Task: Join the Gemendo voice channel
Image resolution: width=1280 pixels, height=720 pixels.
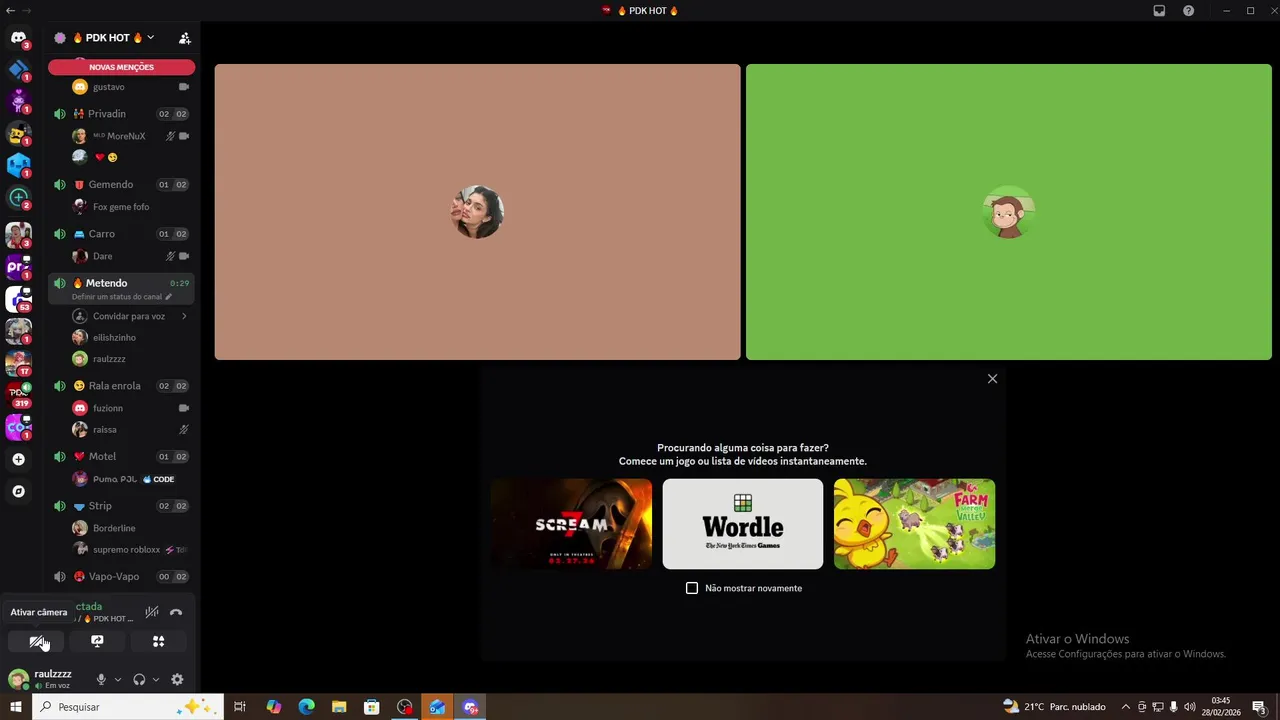Action: pyautogui.click(x=121, y=184)
